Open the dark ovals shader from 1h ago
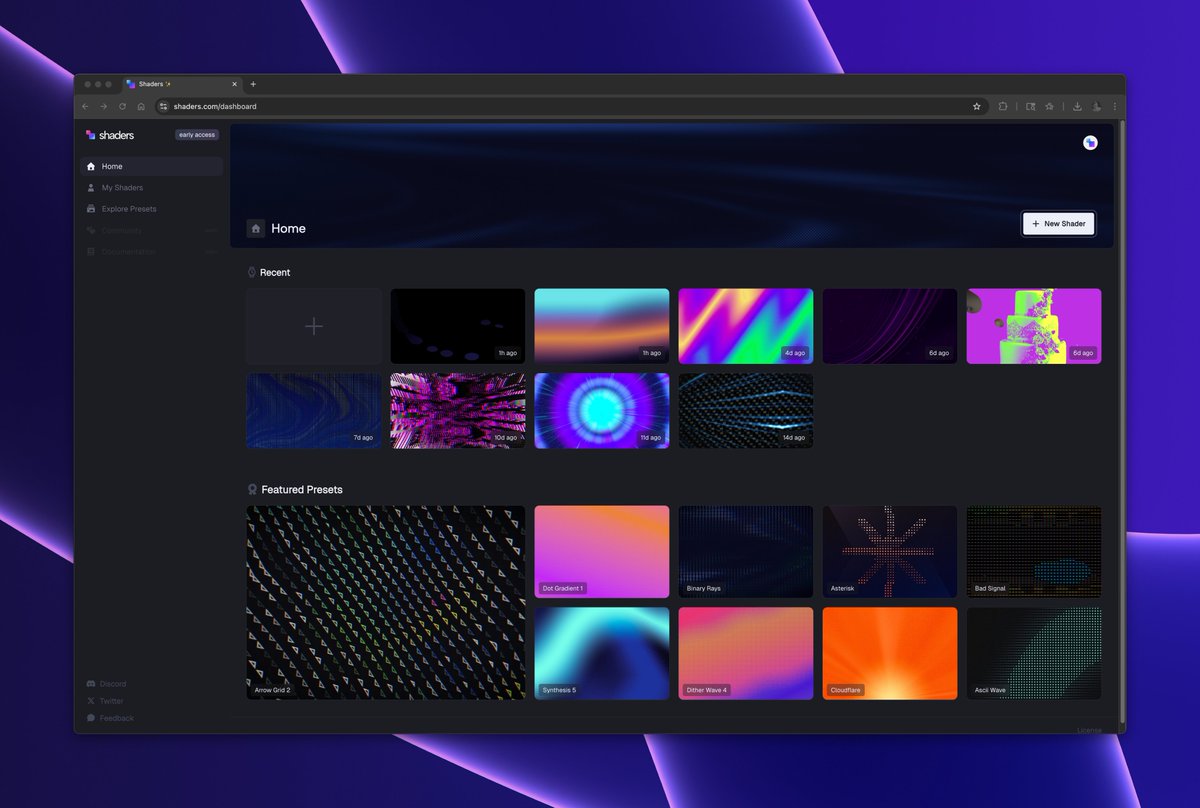1200x808 pixels. [x=458, y=326]
